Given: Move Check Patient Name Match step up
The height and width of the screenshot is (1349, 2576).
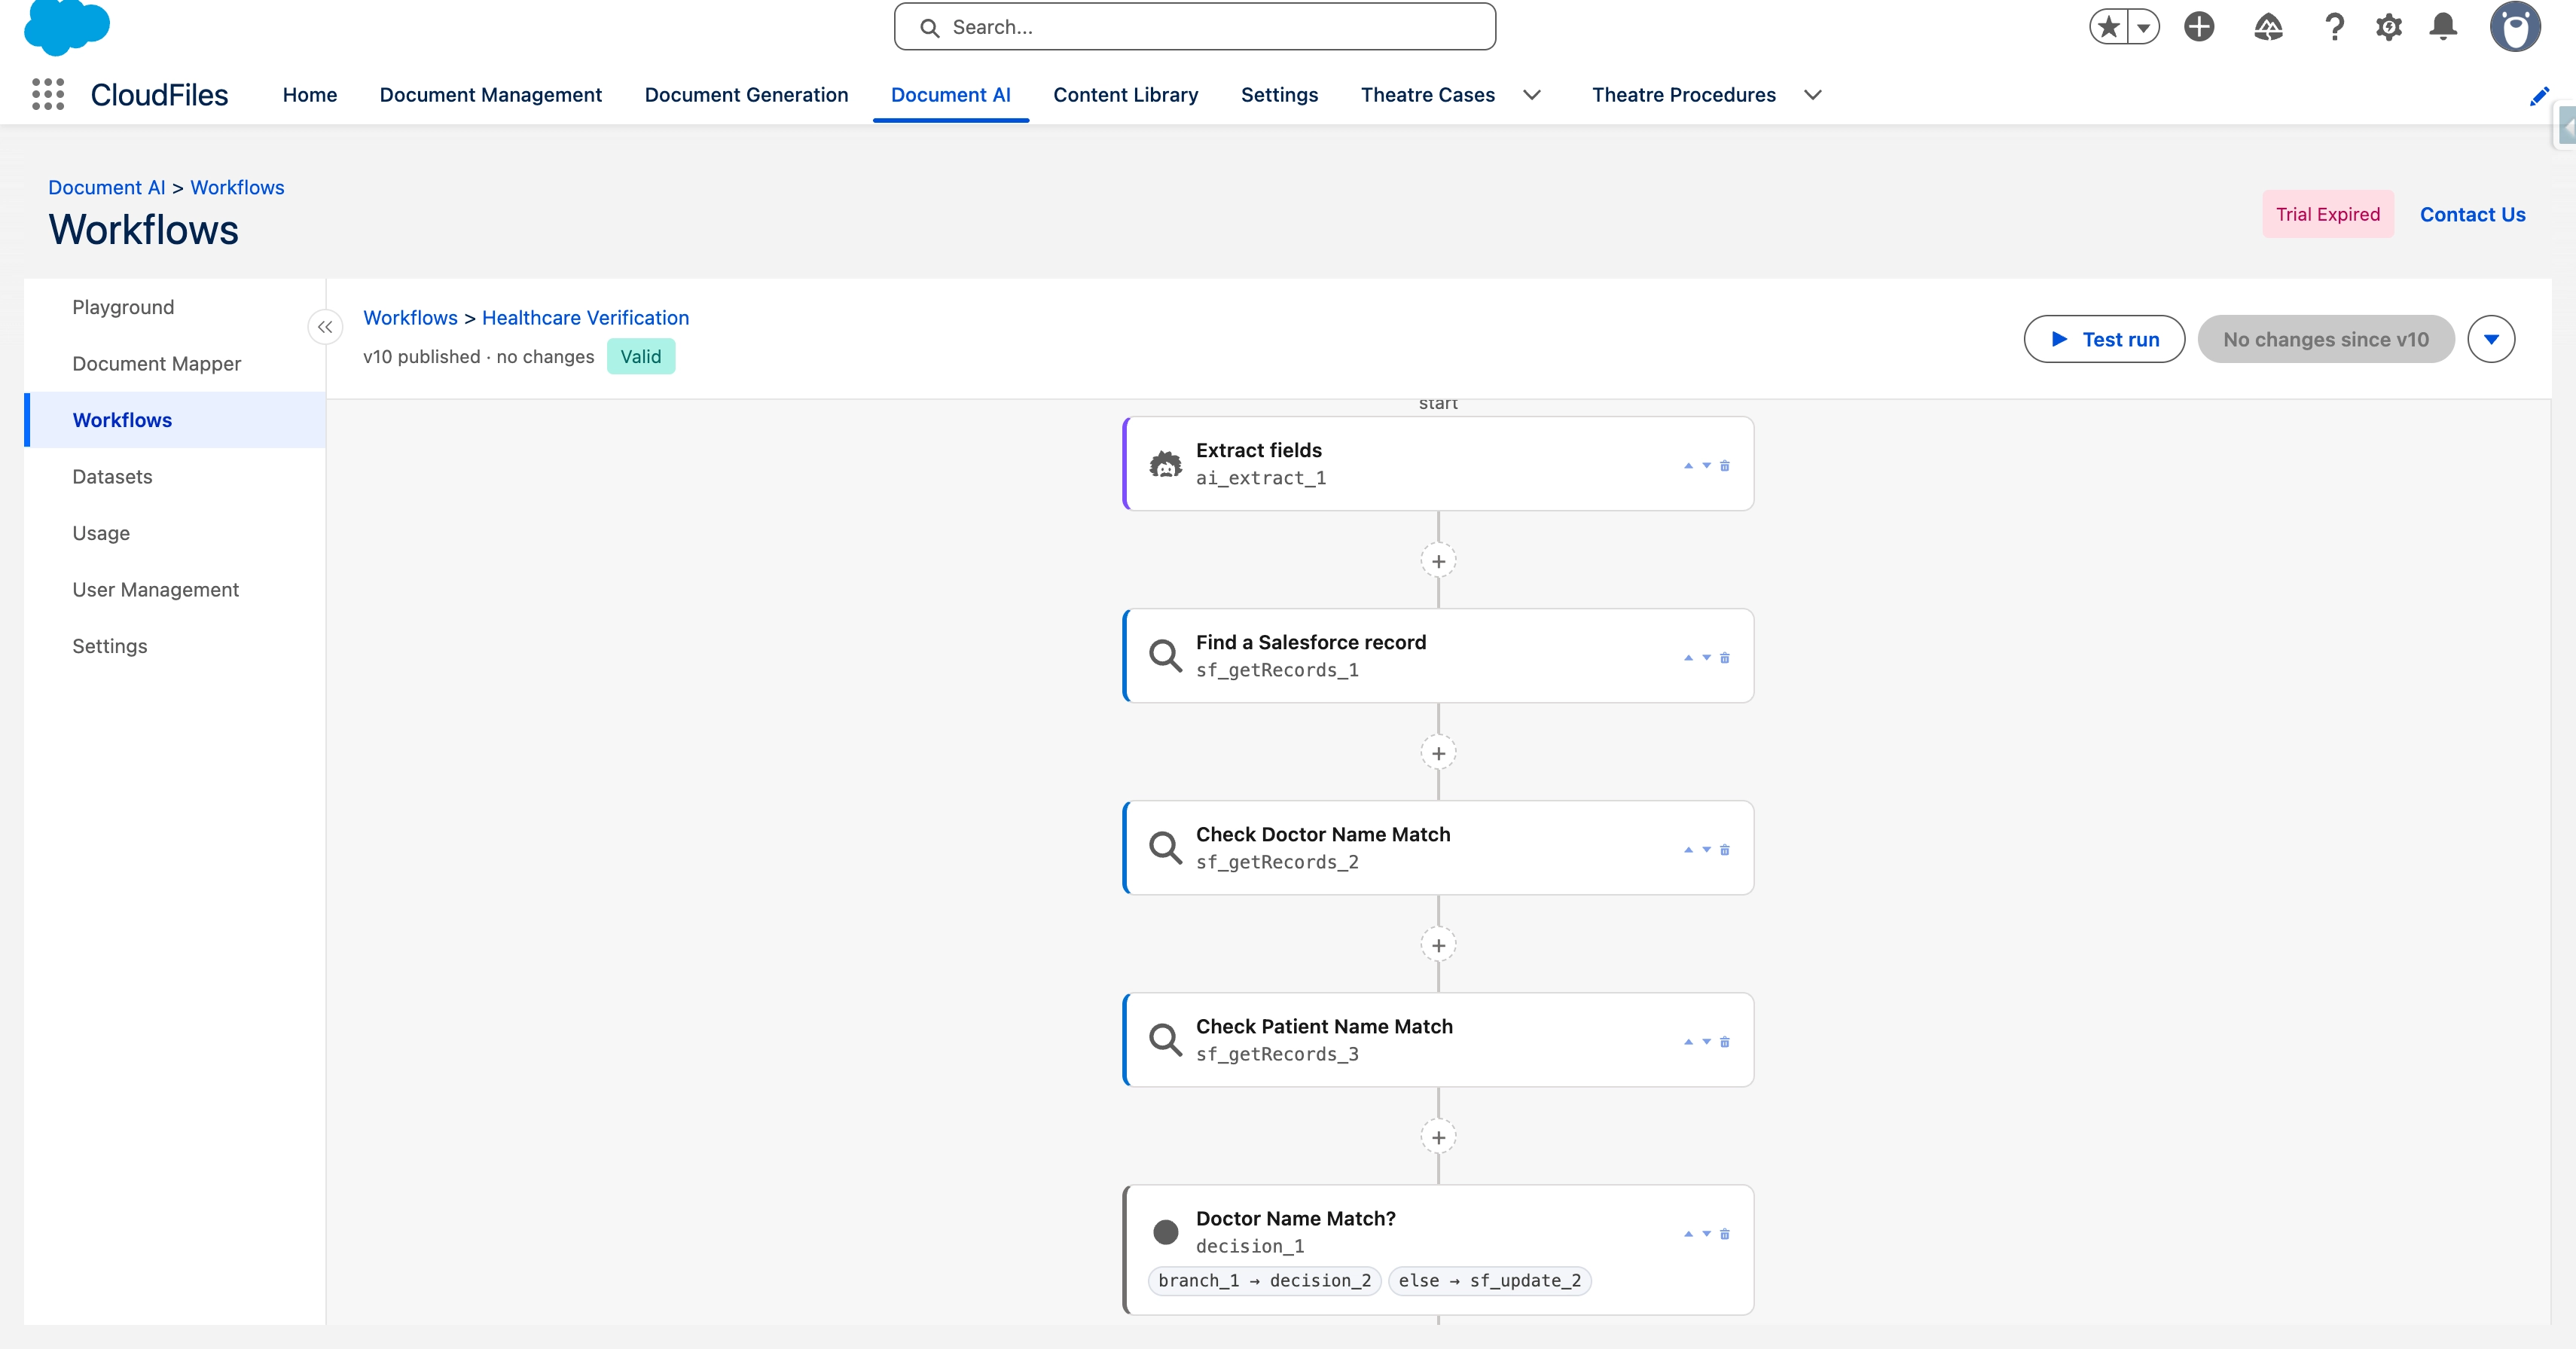Looking at the screenshot, I should [x=1688, y=1041].
